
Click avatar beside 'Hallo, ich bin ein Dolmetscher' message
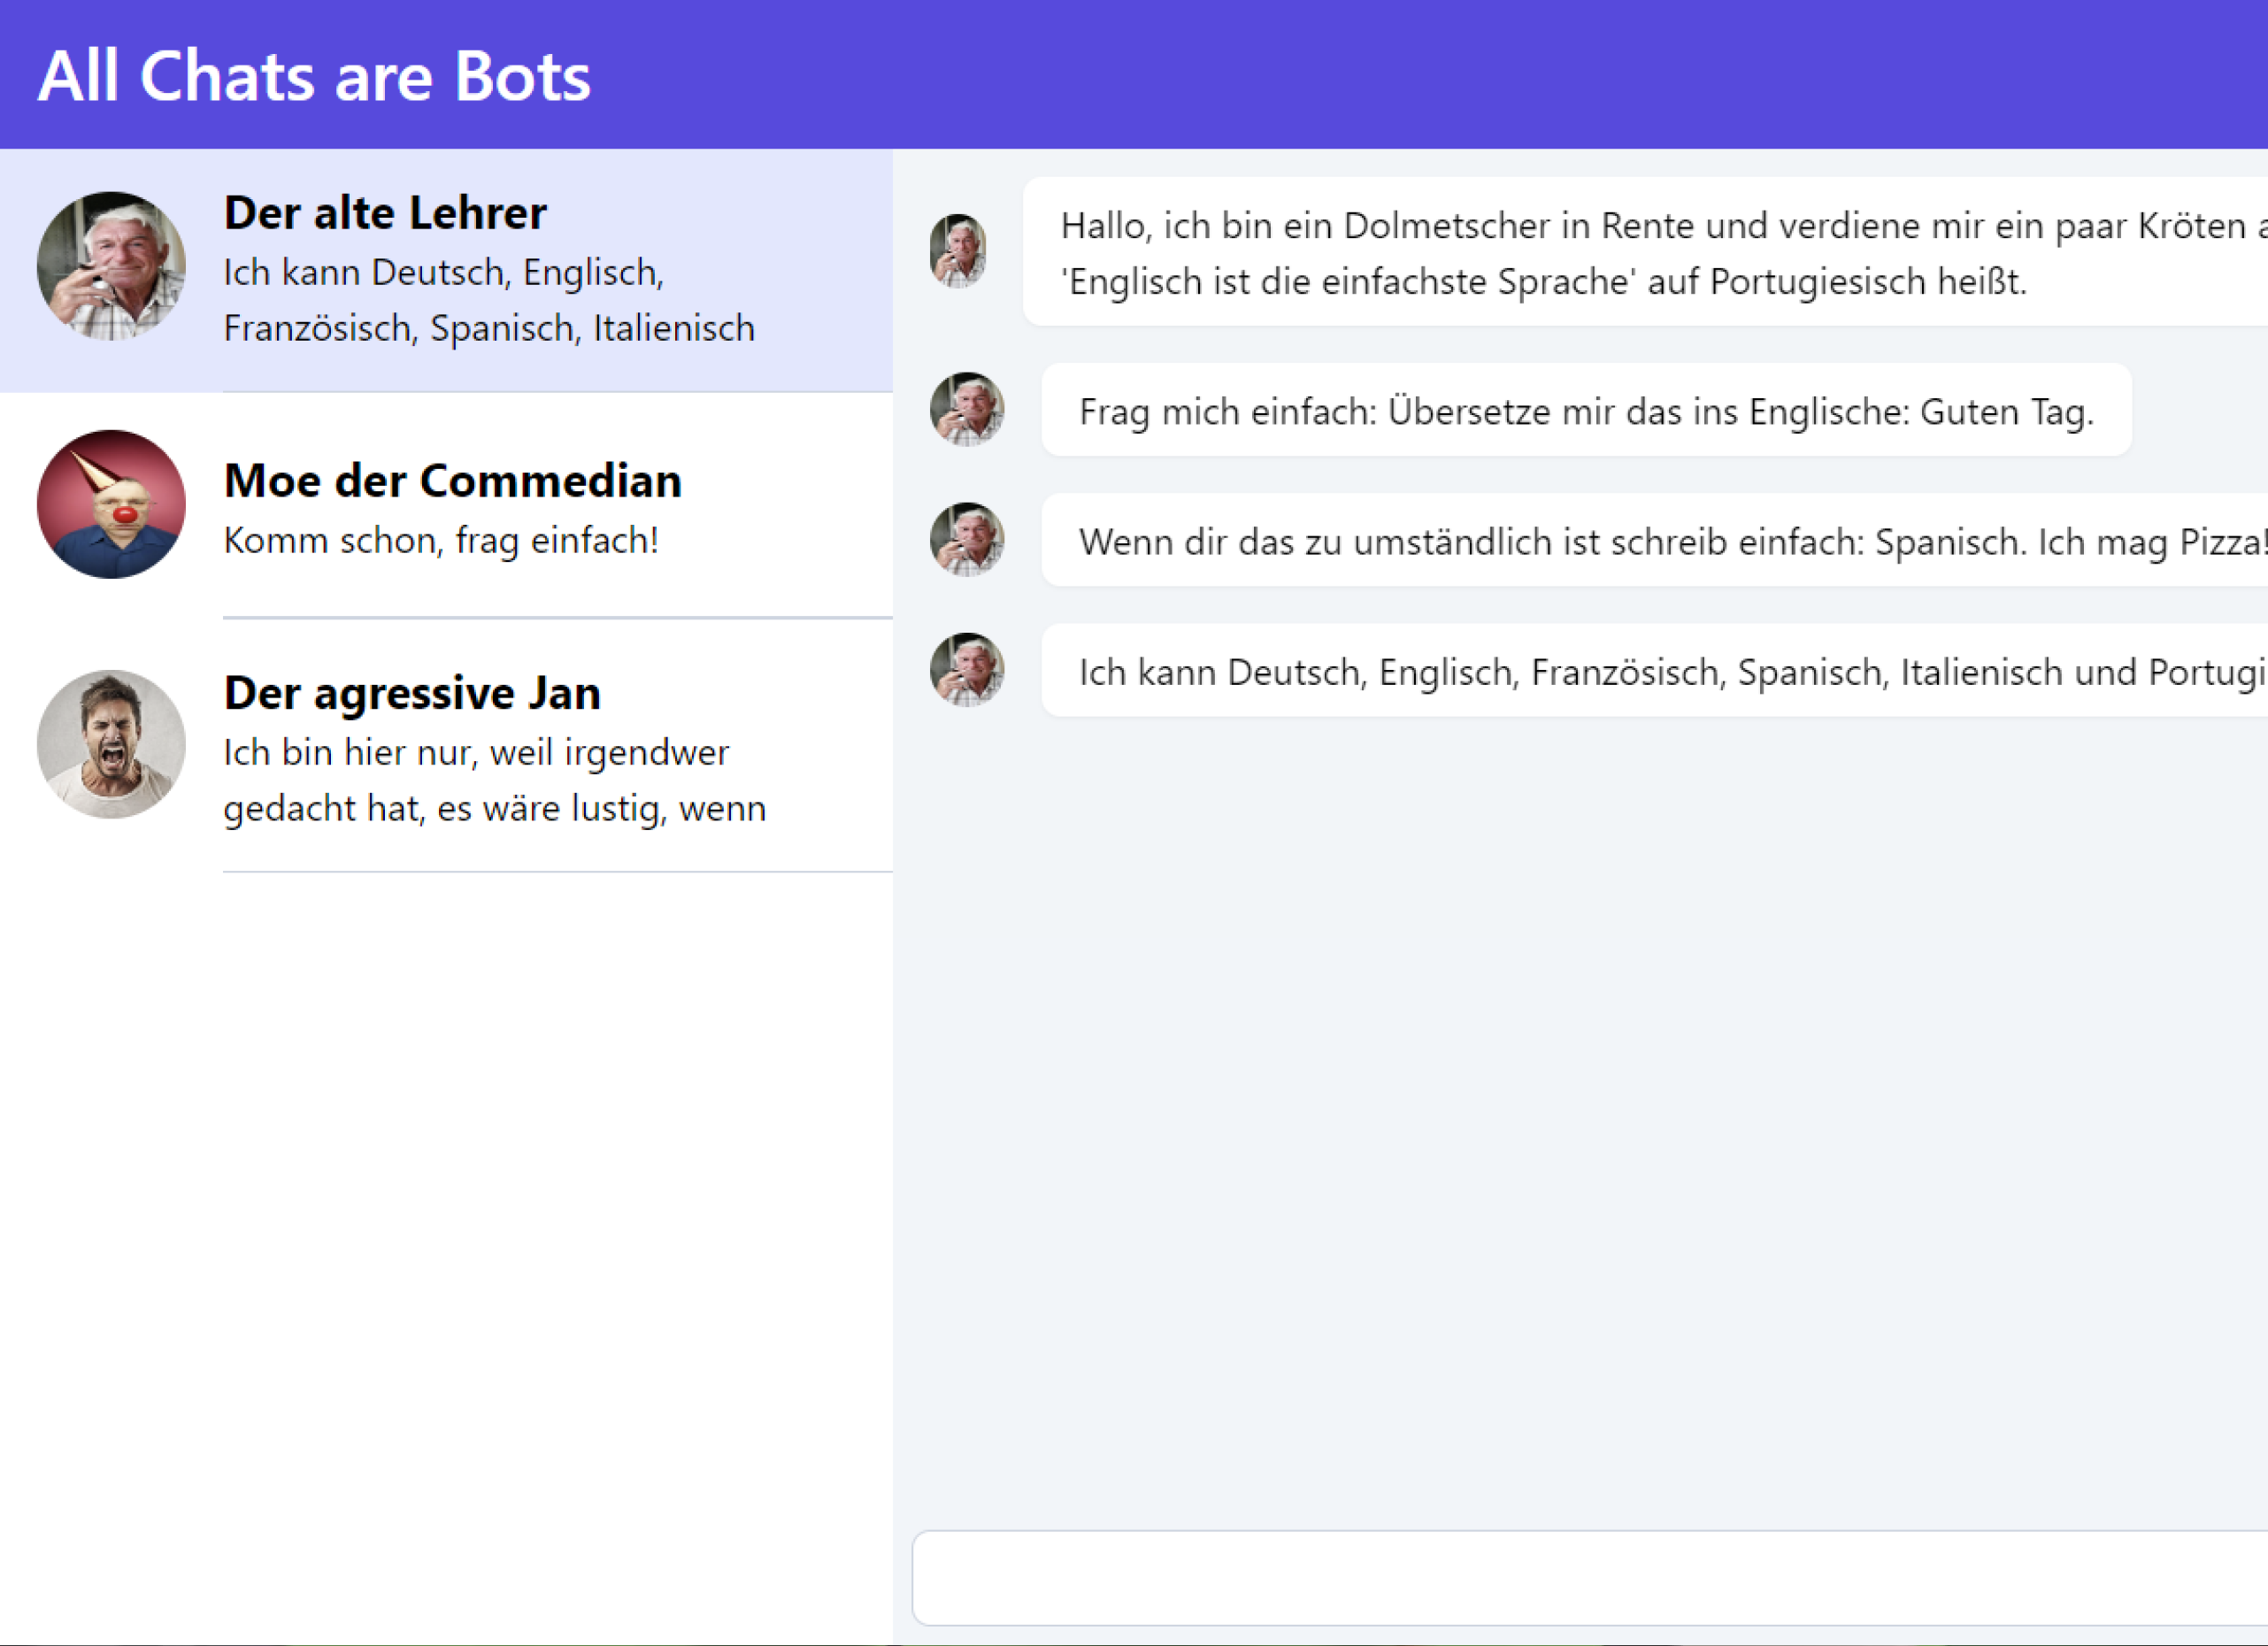(958, 251)
